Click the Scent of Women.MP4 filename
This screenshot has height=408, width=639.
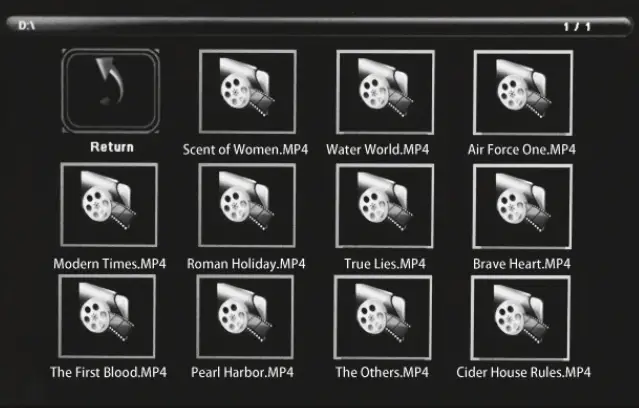click(x=245, y=150)
